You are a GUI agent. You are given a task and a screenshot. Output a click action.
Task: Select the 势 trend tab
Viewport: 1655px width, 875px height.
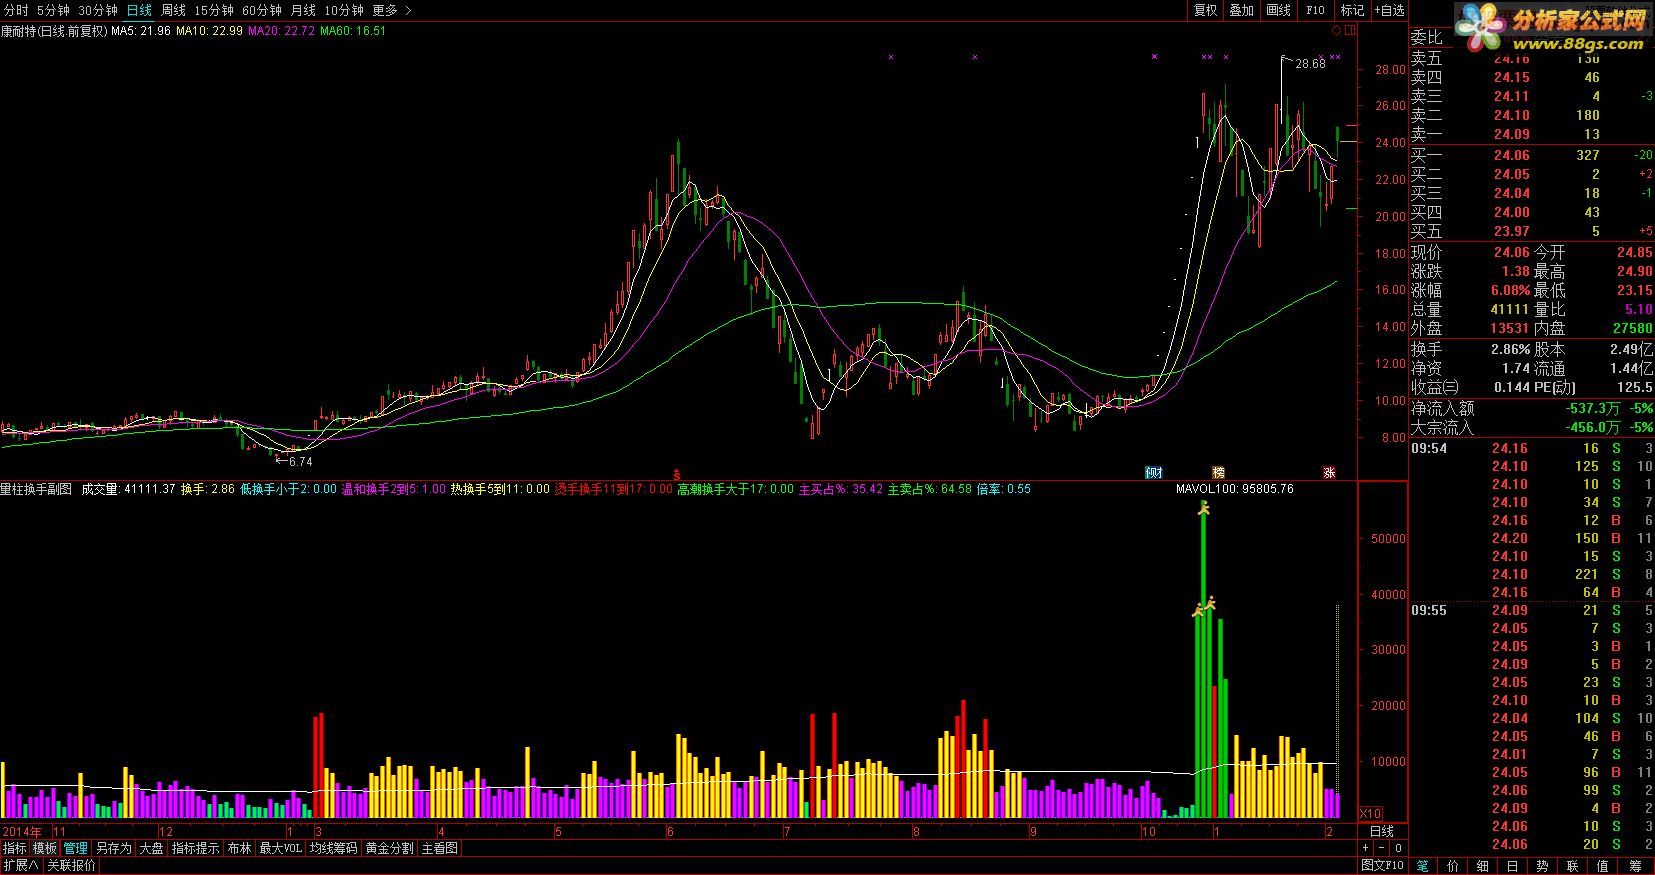[x=1543, y=866]
